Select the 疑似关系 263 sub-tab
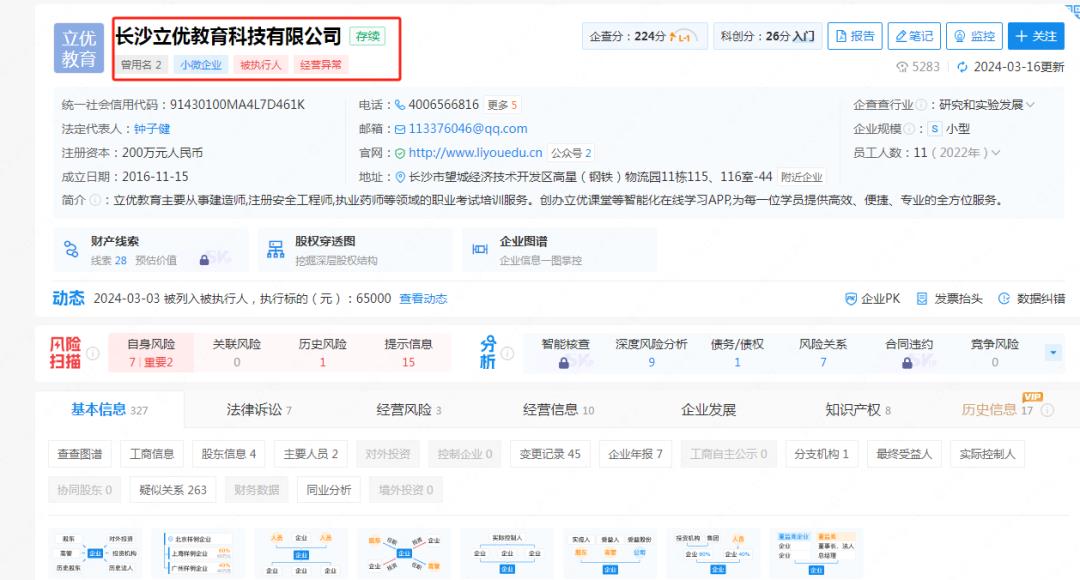 coord(173,490)
